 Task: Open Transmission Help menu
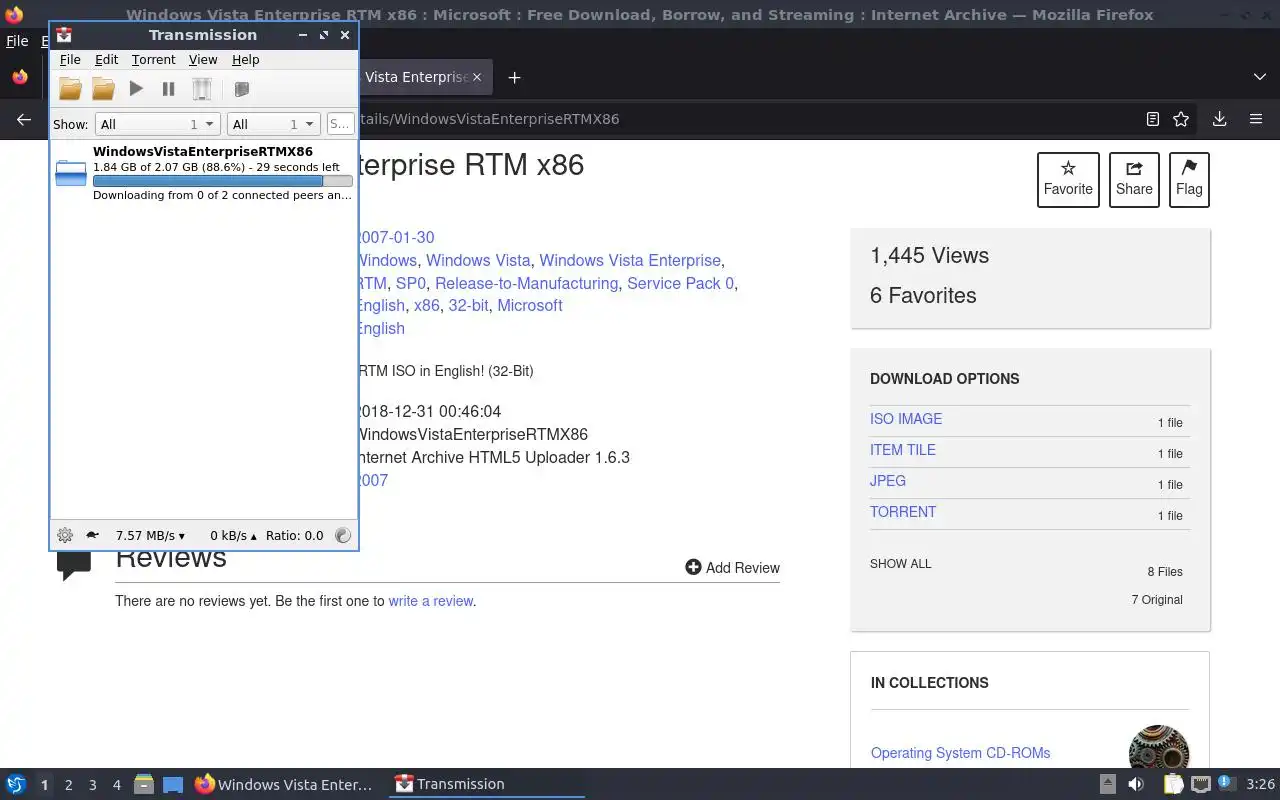[245, 60]
